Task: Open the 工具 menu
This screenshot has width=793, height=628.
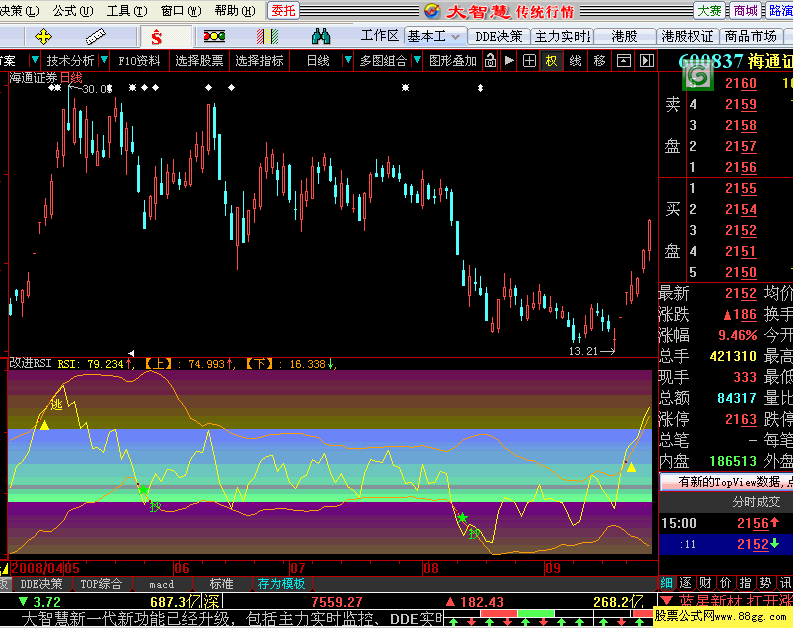Action: [x=127, y=11]
